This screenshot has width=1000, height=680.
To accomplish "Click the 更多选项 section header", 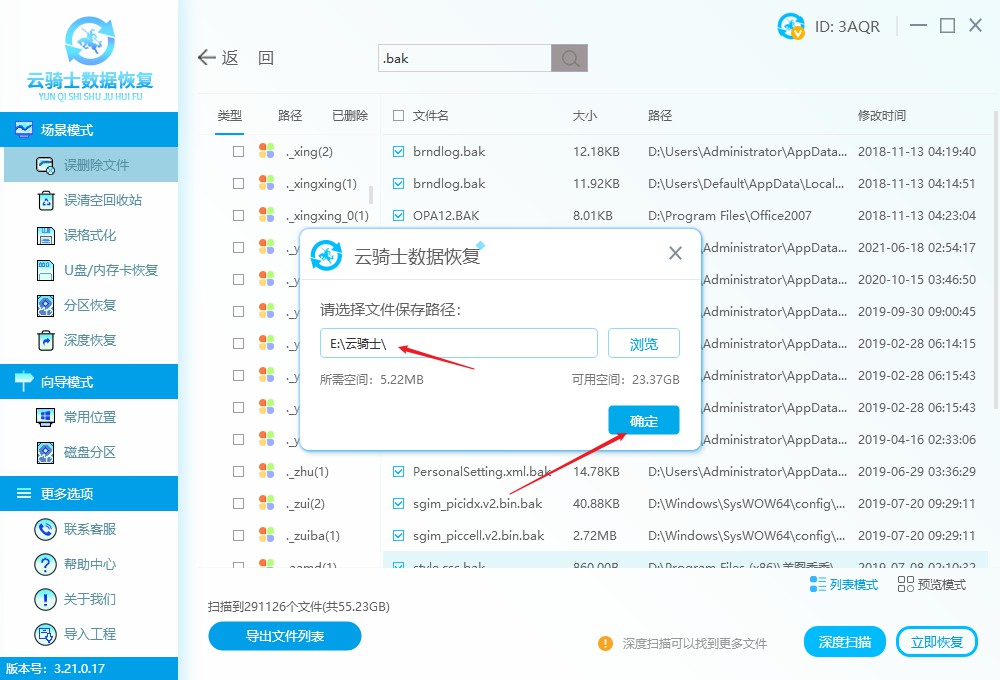I will [89, 494].
